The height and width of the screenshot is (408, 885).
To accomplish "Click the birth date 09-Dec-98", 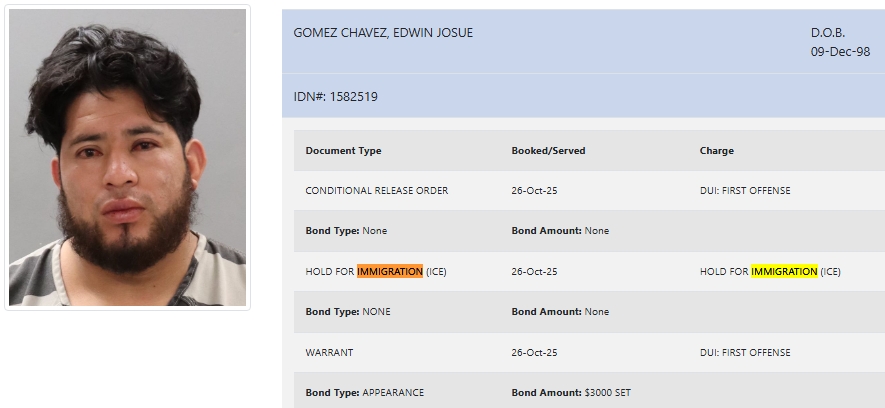I will (840, 51).
